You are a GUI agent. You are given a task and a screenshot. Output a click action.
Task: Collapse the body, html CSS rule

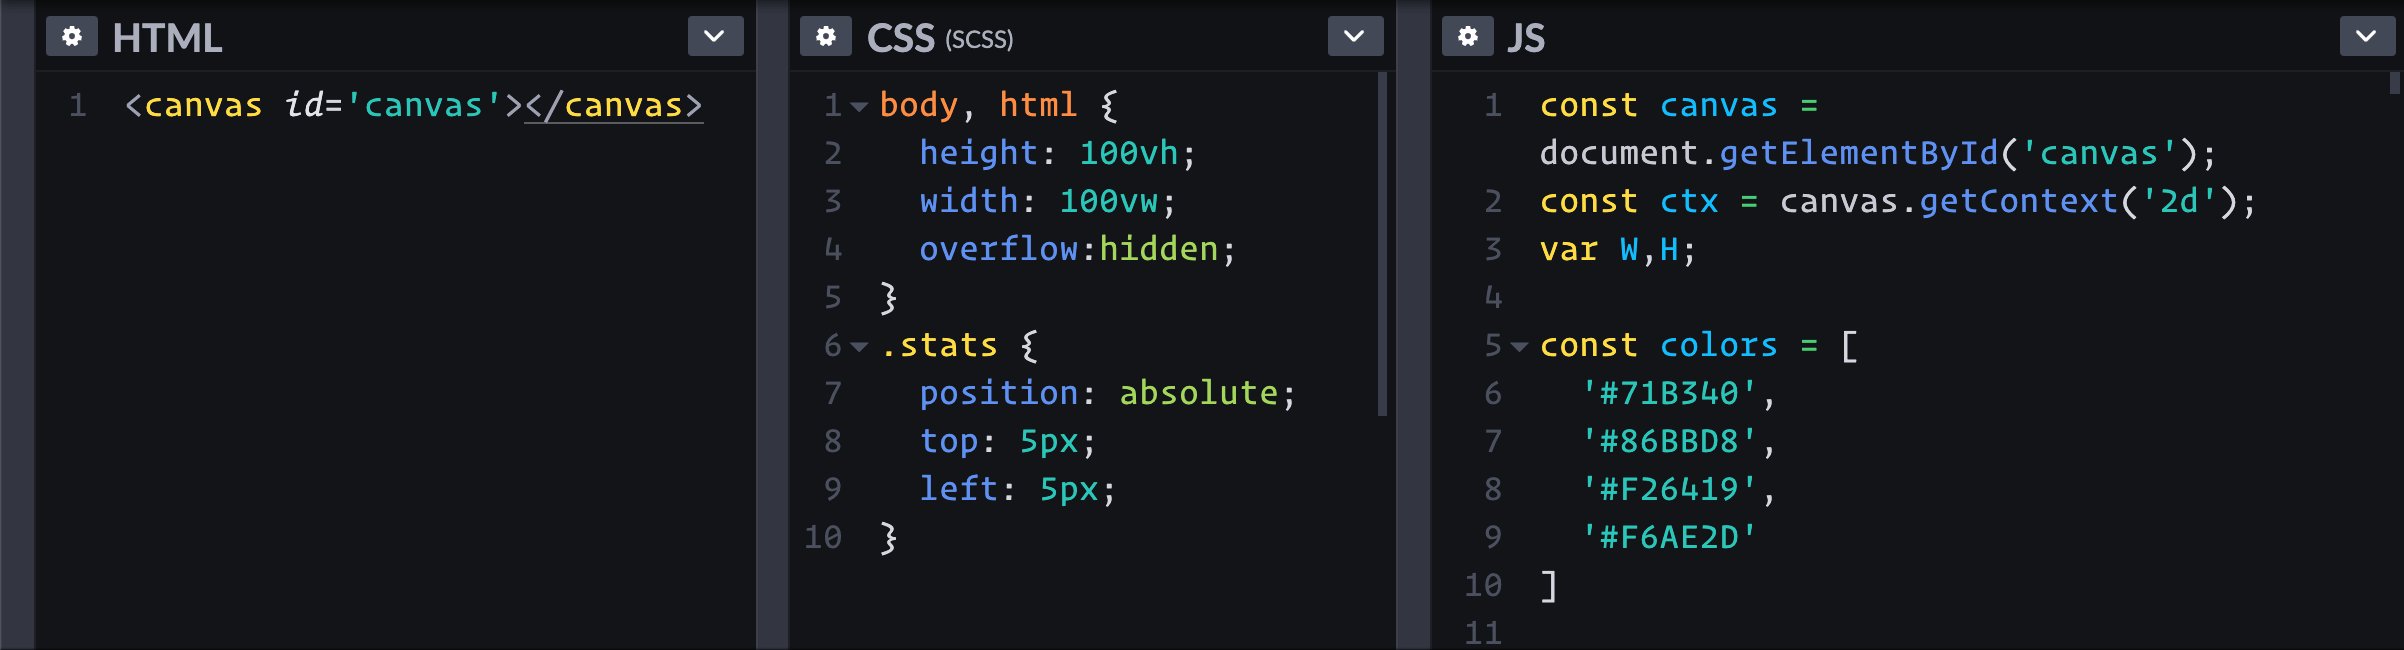point(858,106)
